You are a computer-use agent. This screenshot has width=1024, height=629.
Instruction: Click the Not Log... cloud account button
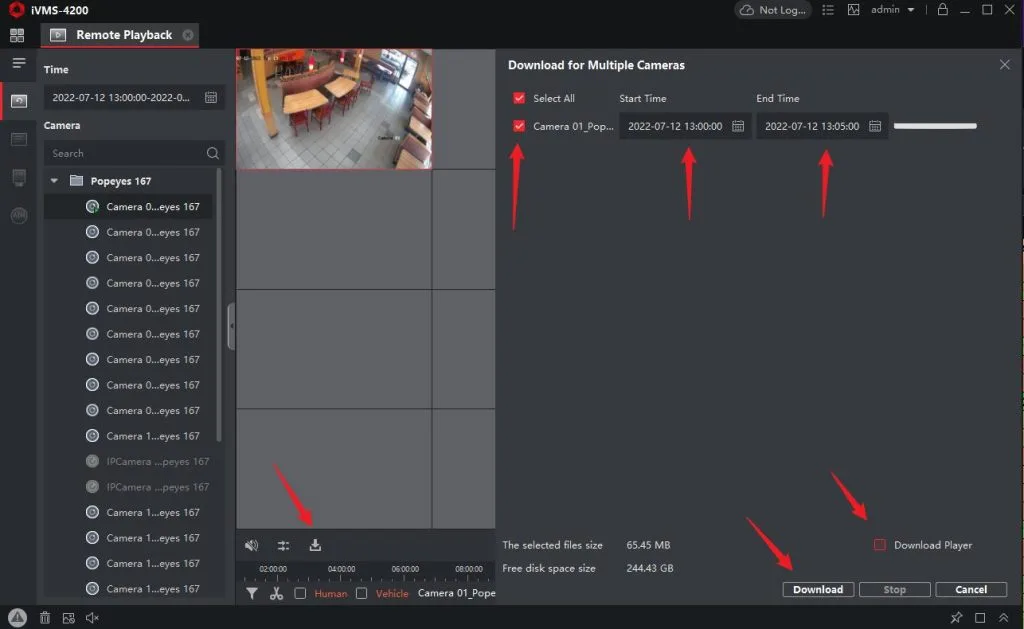point(773,10)
